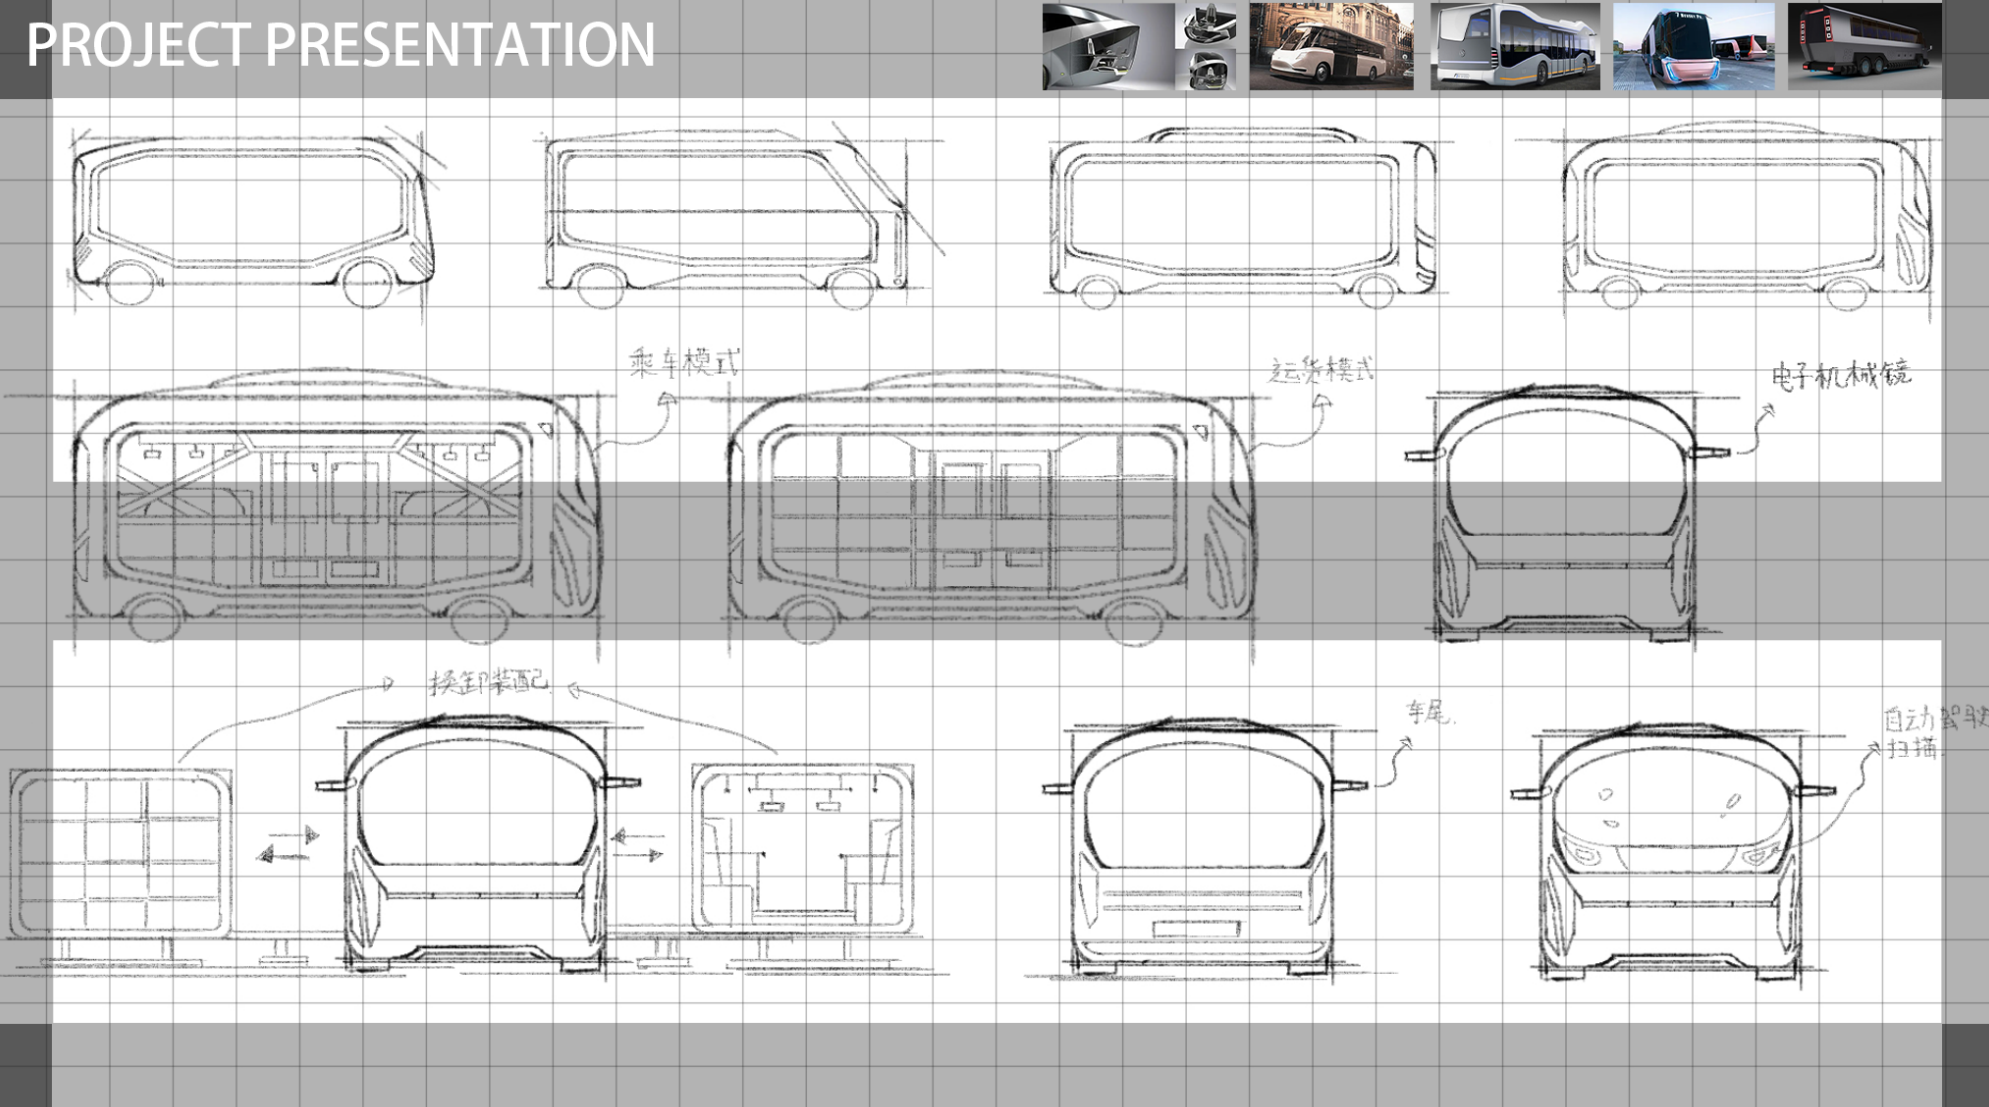Viewport: 1989px width, 1107px height.
Task: Select the driver seat capsule mini thumbnail
Action: click(1205, 68)
